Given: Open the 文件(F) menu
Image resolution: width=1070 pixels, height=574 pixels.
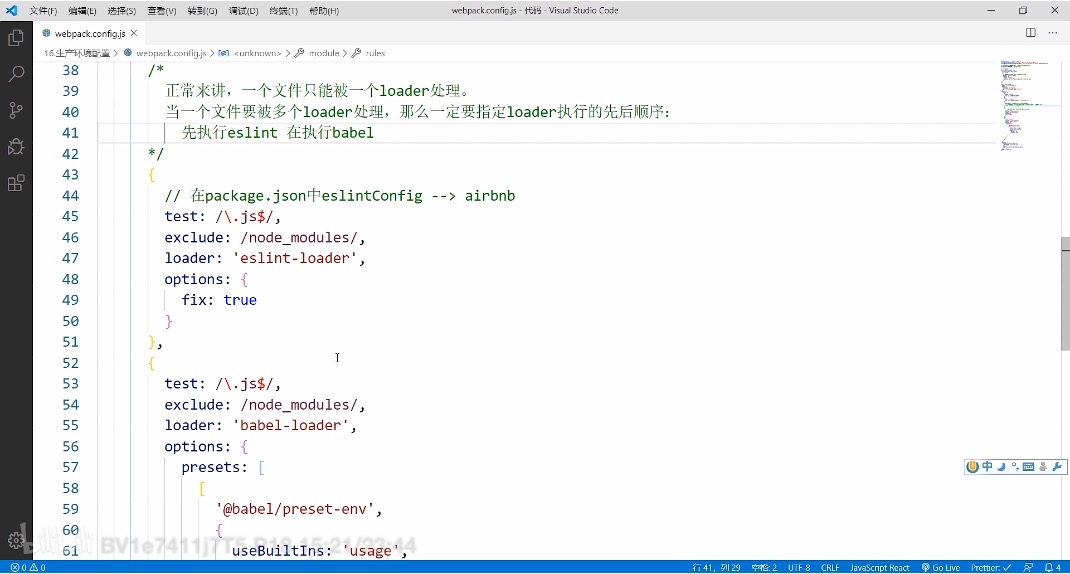Looking at the screenshot, I should tap(43, 11).
